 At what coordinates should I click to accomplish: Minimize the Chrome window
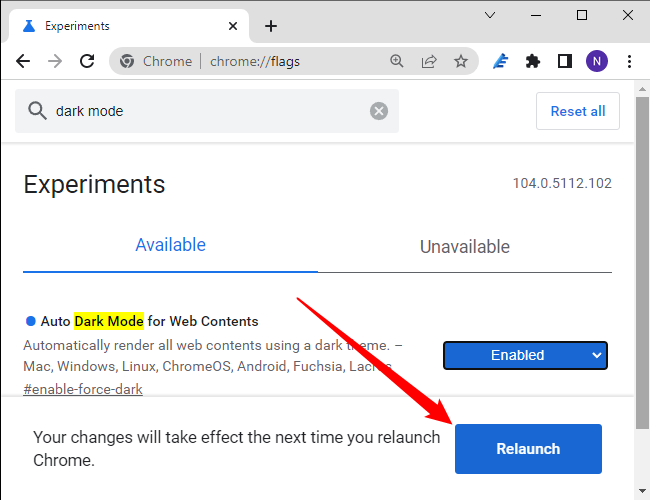point(536,15)
